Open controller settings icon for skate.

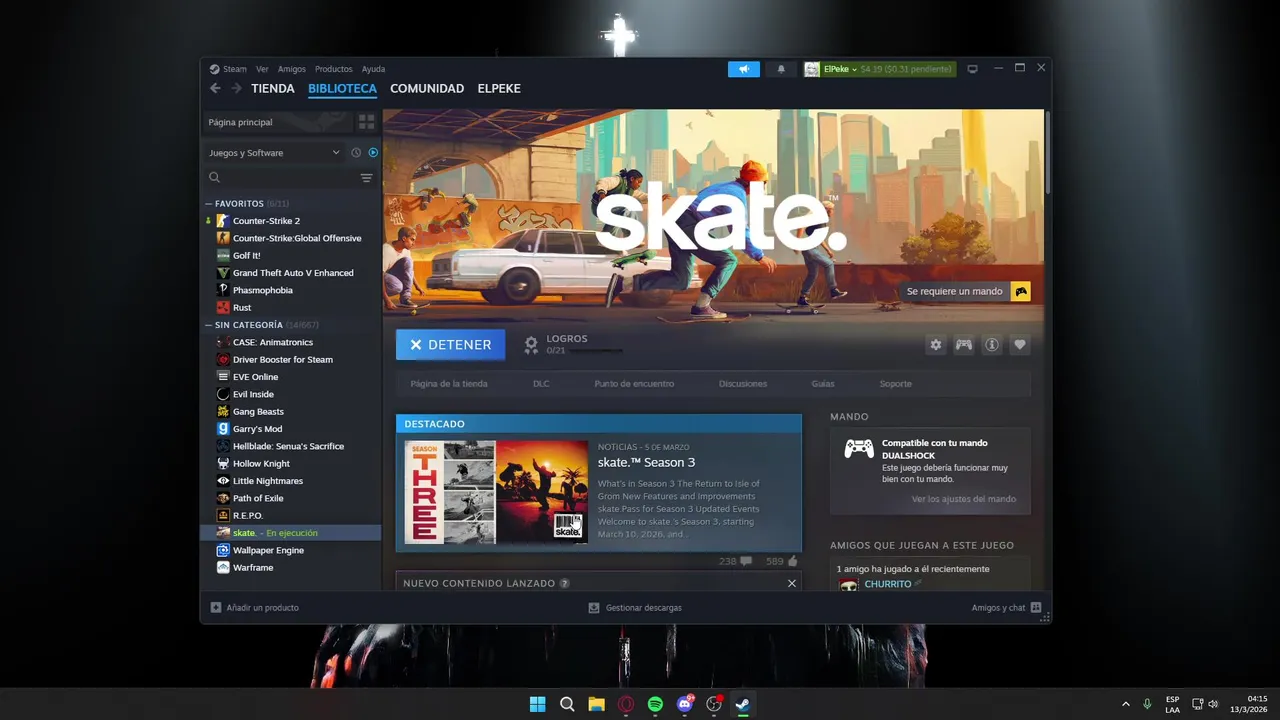(964, 344)
